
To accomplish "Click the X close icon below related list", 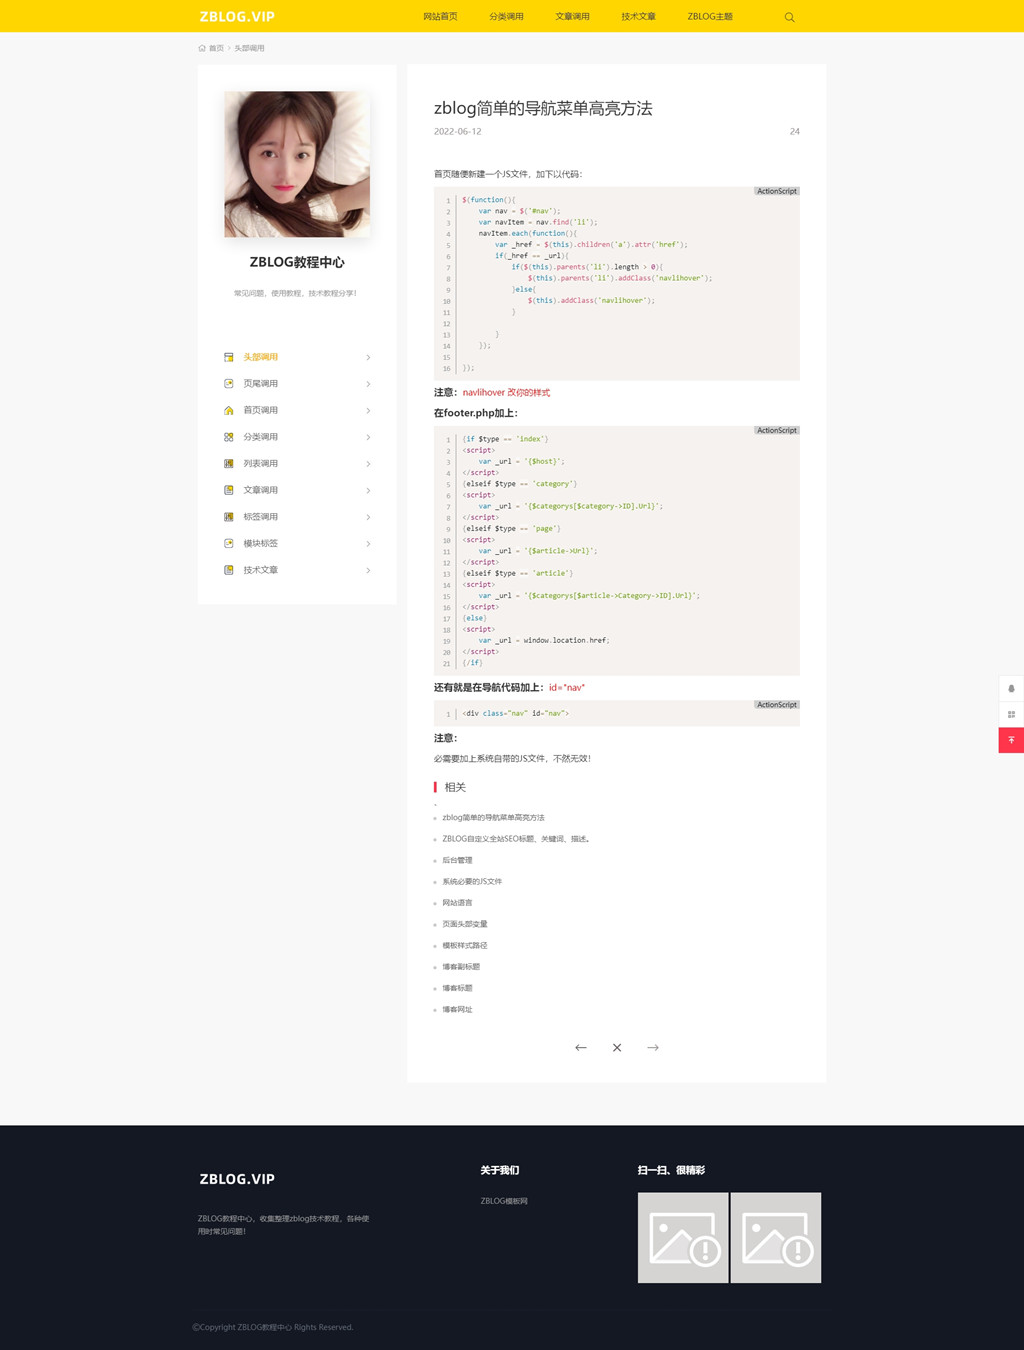I will click(617, 1048).
